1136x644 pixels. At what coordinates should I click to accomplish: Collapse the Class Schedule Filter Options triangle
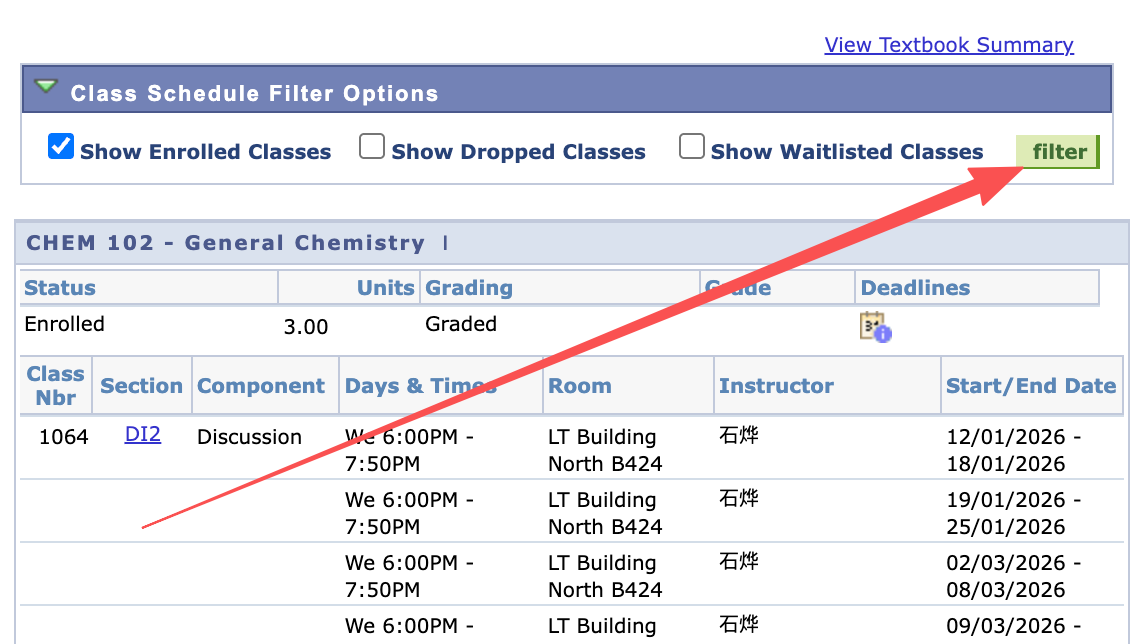pos(46,88)
